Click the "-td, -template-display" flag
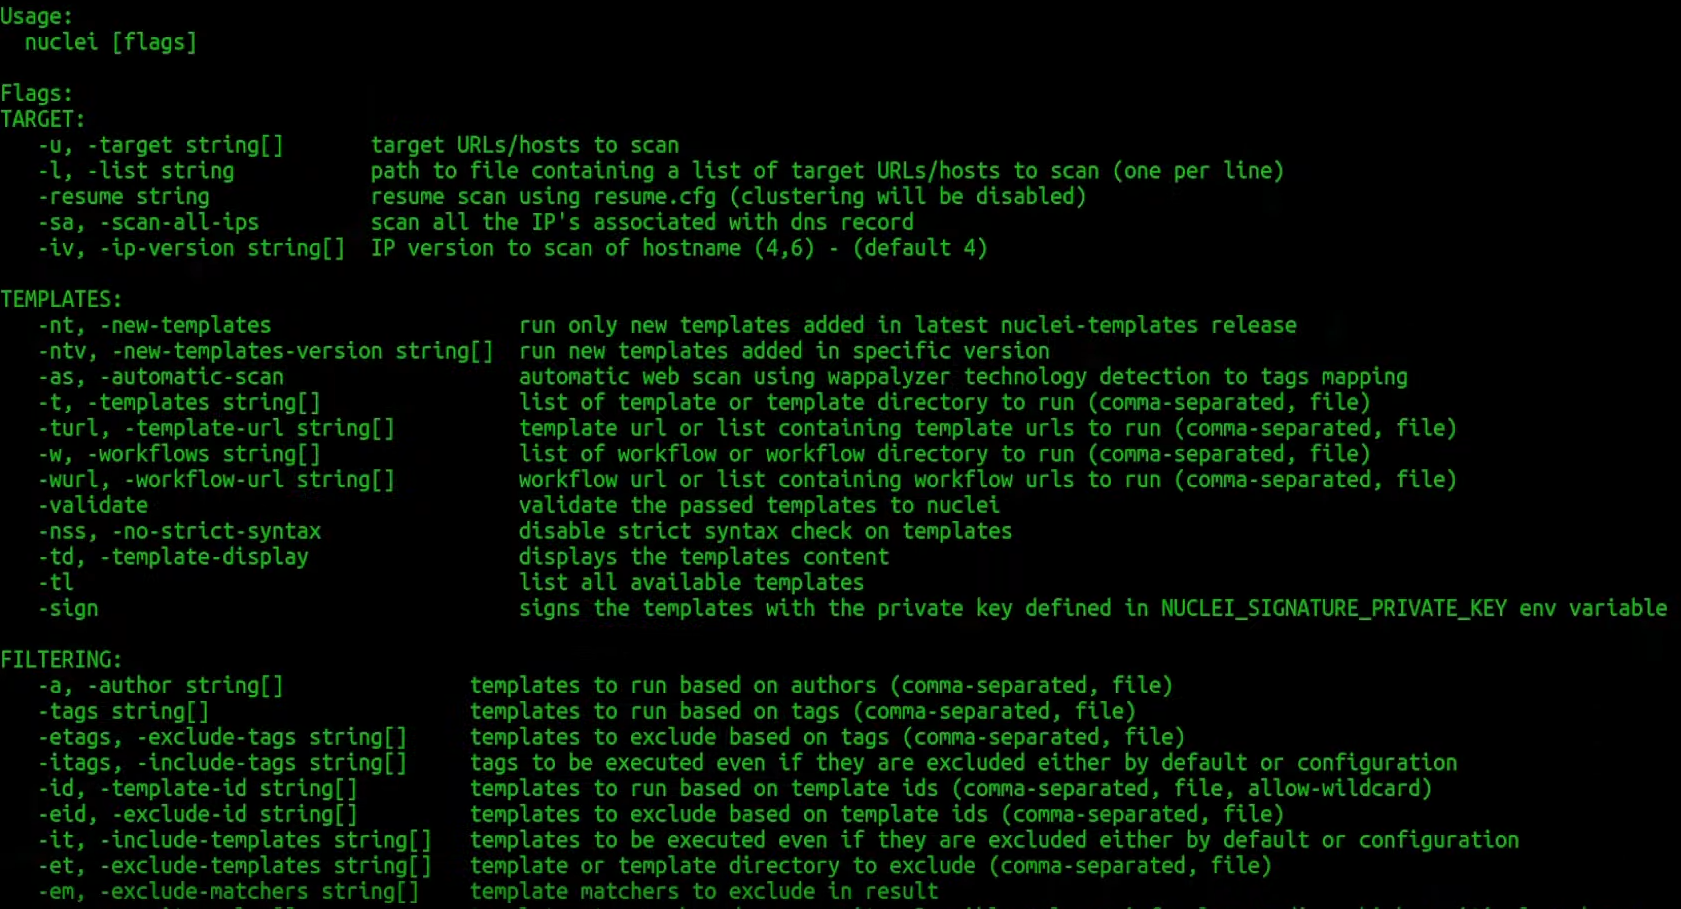This screenshot has width=1681, height=909. coord(173,557)
